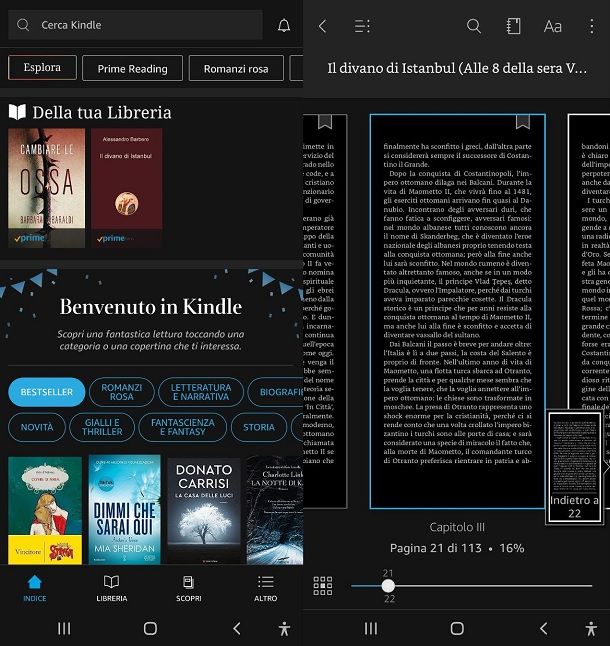Tap system back button on left phone
Viewport: 610px width, 646px height.
pos(237,628)
